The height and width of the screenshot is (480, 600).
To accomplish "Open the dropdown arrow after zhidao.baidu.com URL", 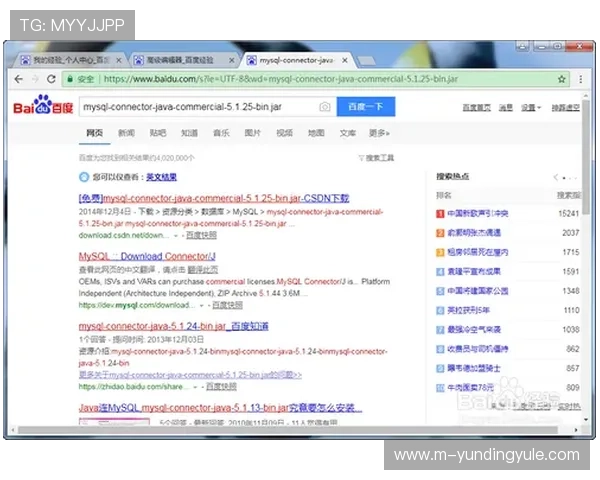I will click(195, 387).
